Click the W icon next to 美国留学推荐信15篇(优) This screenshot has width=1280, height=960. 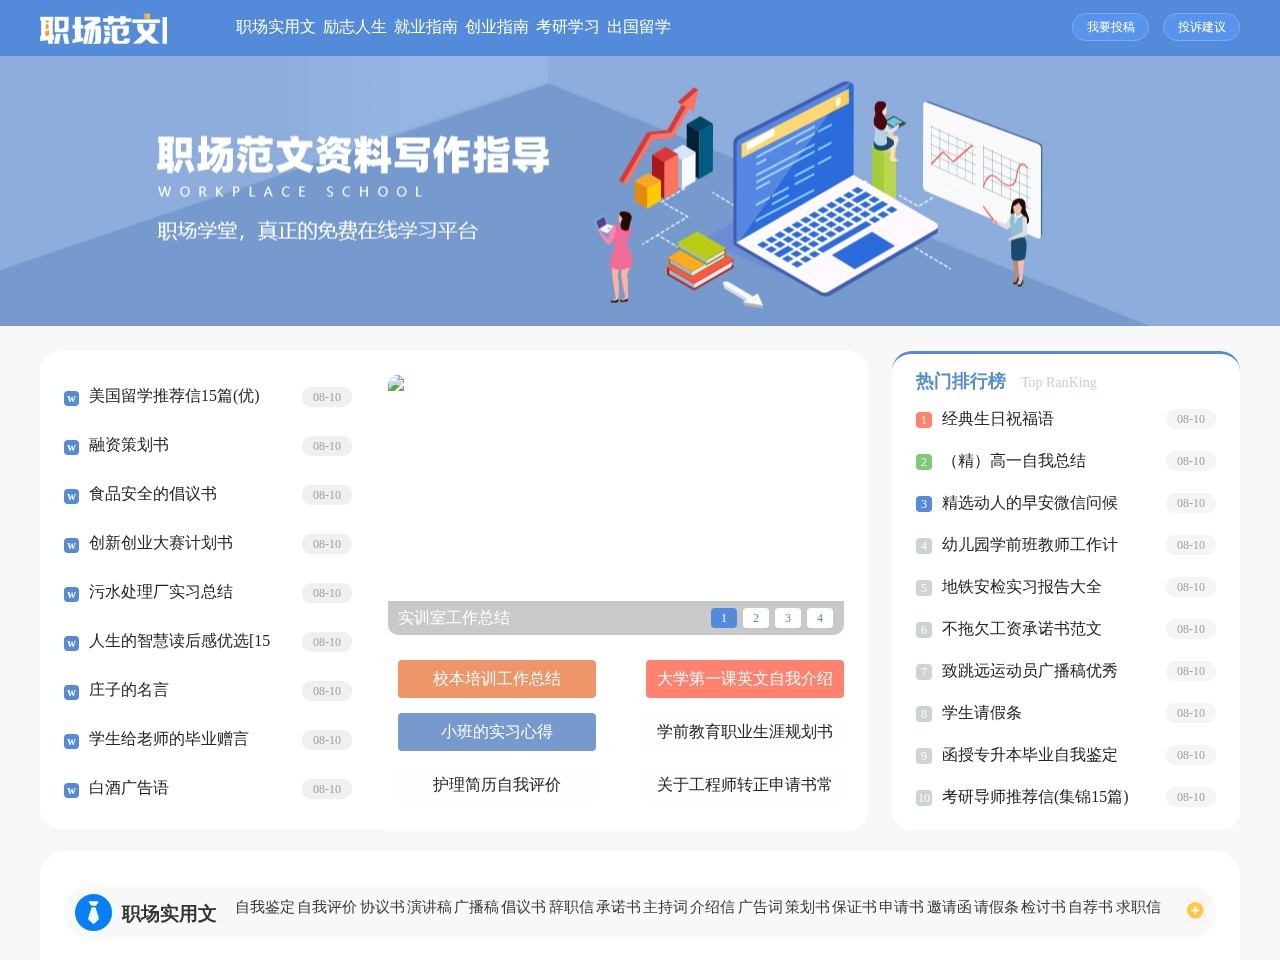coord(70,397)
